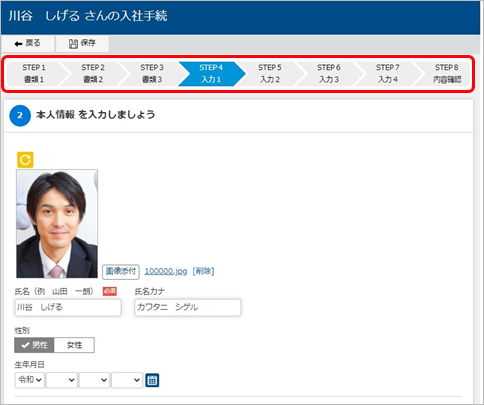Click the yellow rotate image icon

tap(25, 160)
